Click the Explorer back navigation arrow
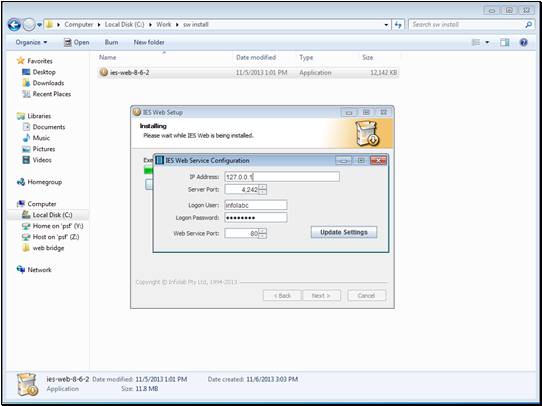Viewport: 542px width, 406px height. (x=14, y=25)
